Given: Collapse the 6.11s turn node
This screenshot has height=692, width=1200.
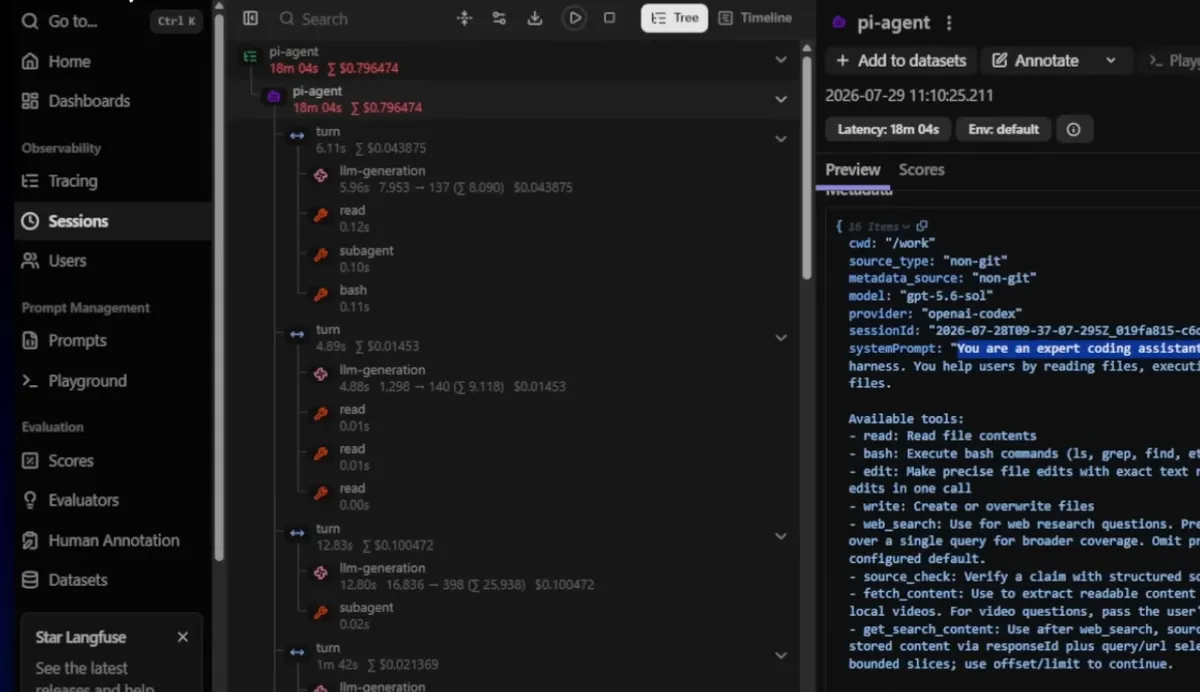Looking at the screenshot, I should tap(781, 139).
